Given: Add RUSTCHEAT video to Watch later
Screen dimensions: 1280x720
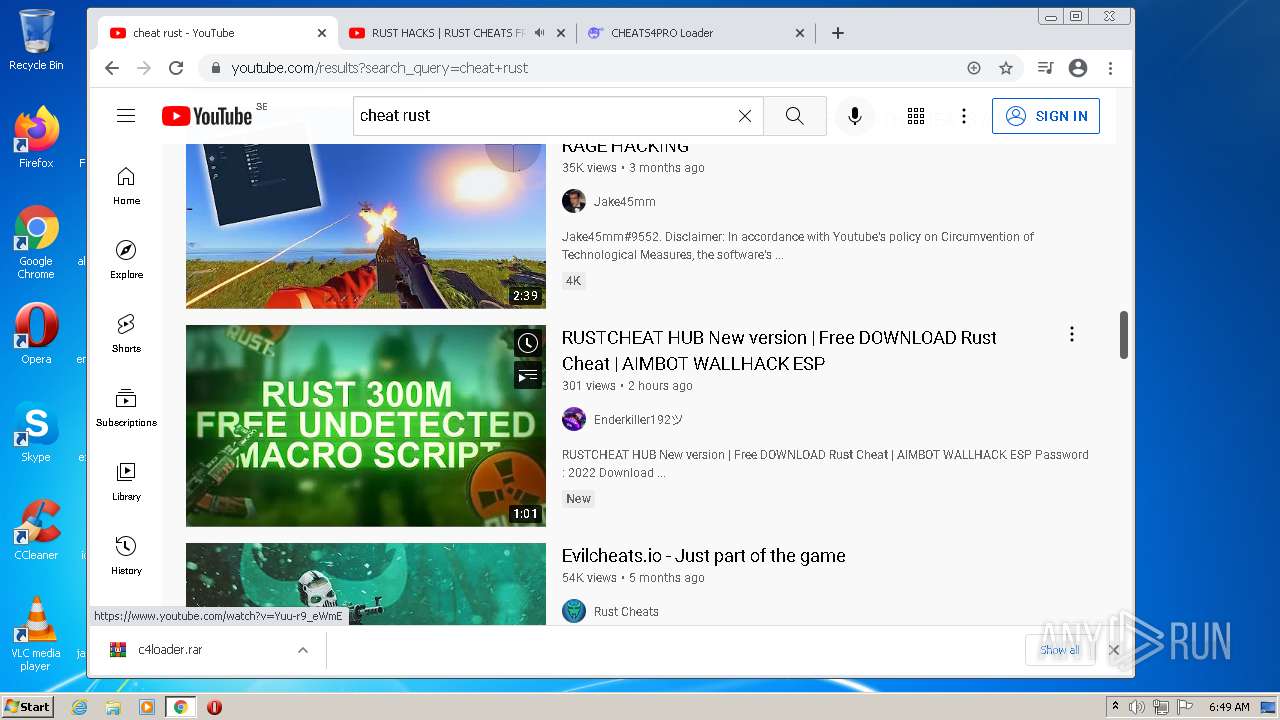Looking at the screenshot, I should point(528,344).
